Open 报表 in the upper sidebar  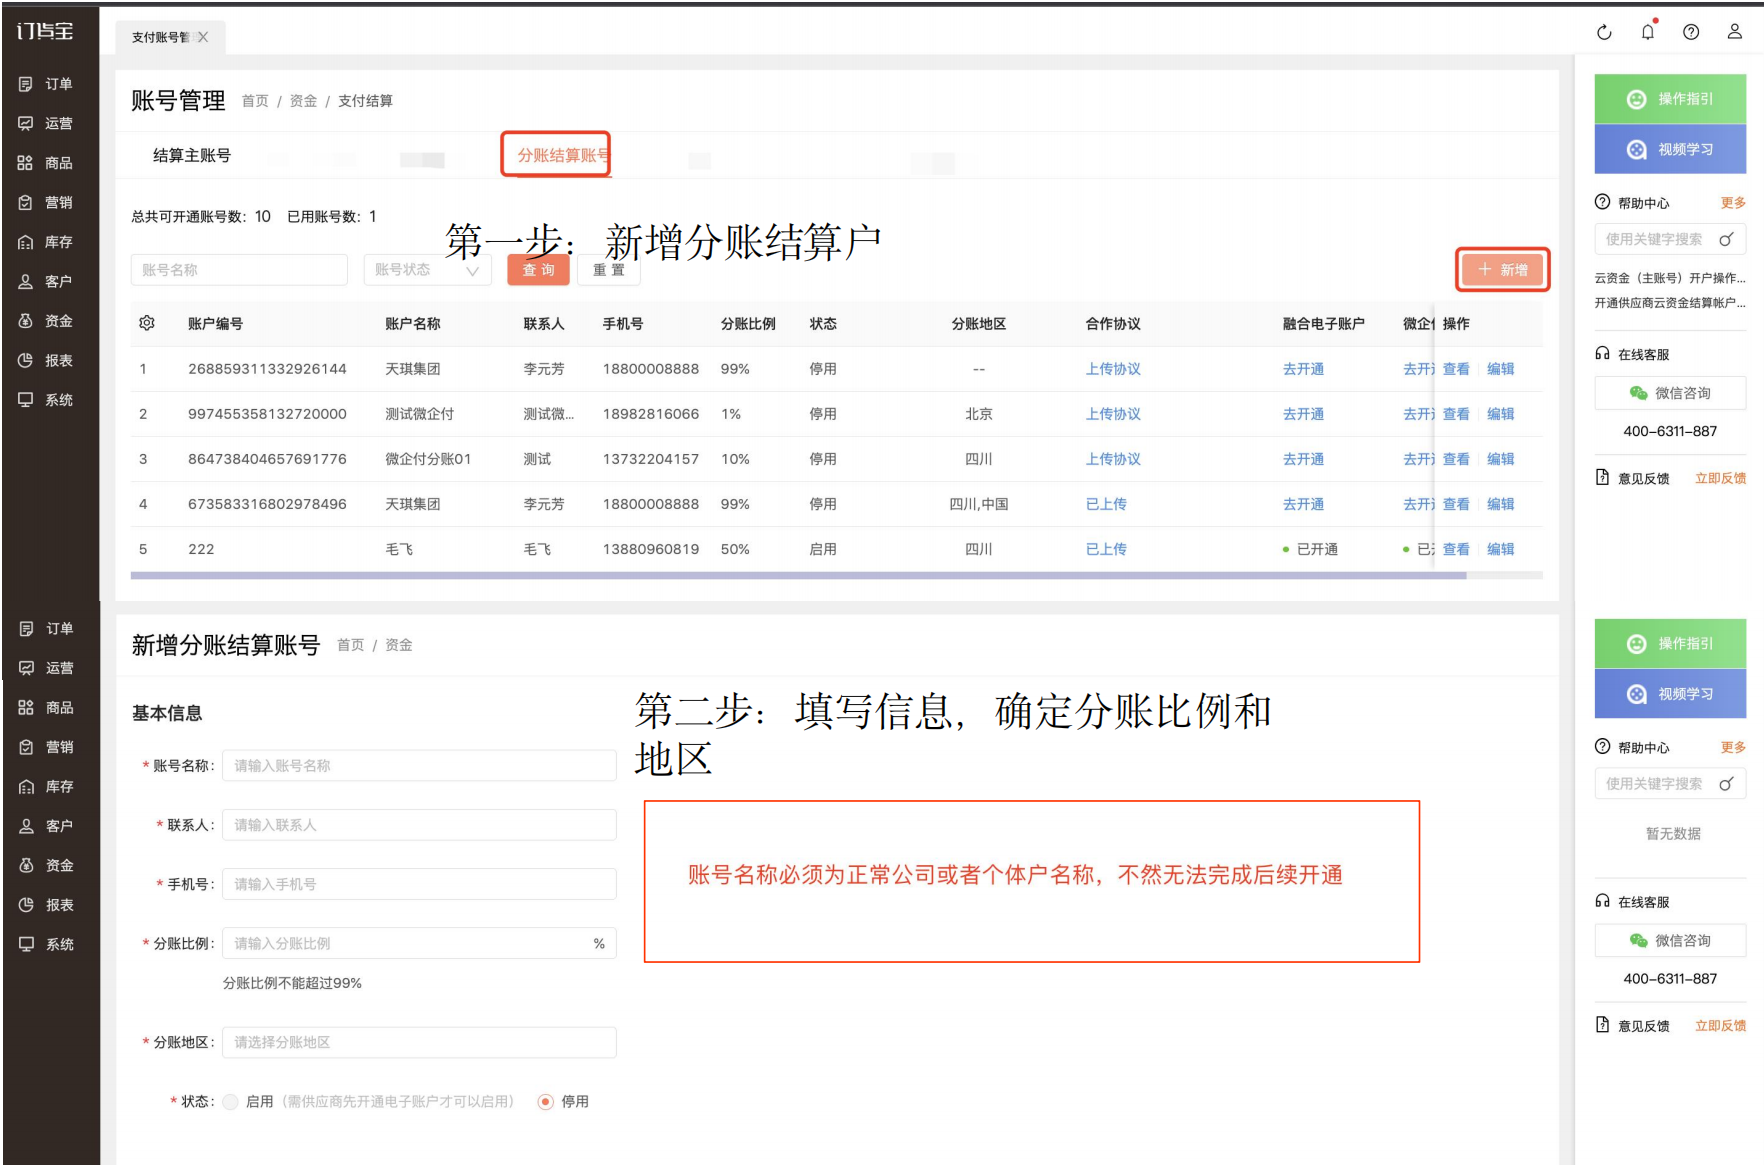46,360
